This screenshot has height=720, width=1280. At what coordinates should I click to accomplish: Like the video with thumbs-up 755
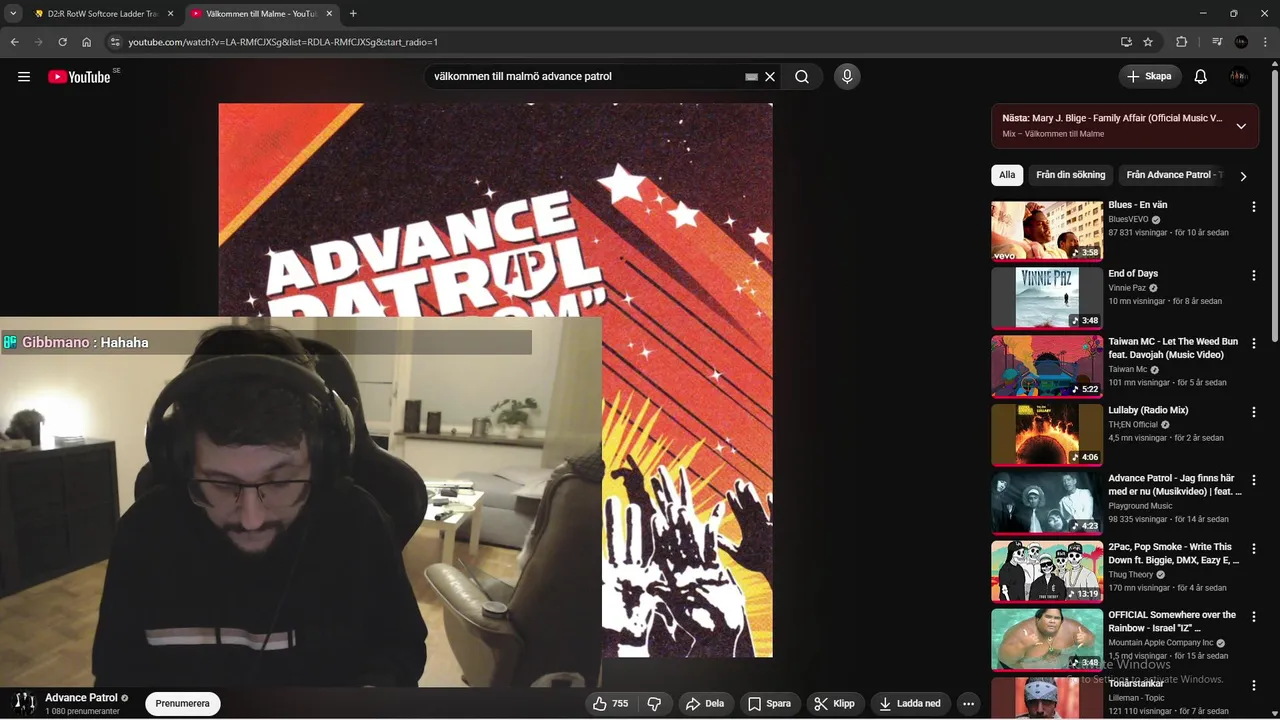(610, 704)
